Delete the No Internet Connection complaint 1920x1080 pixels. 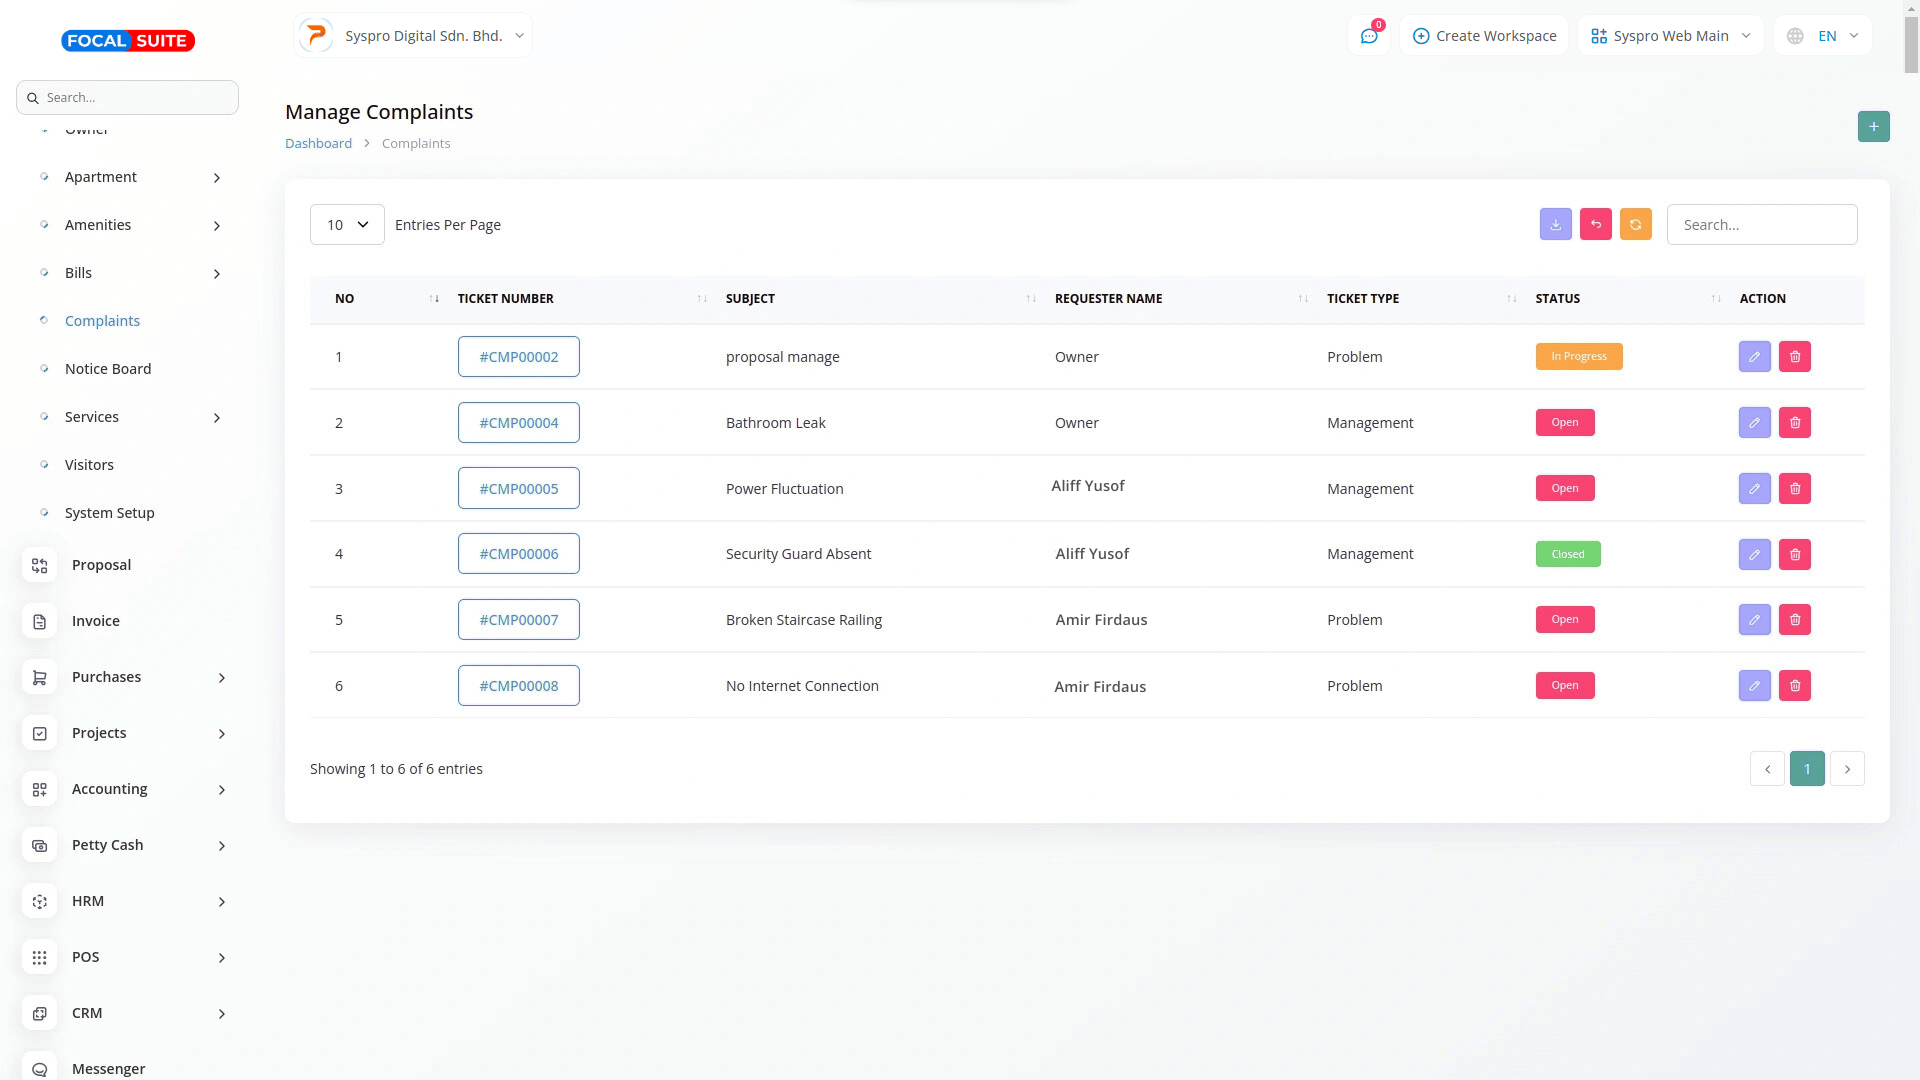1794,686
